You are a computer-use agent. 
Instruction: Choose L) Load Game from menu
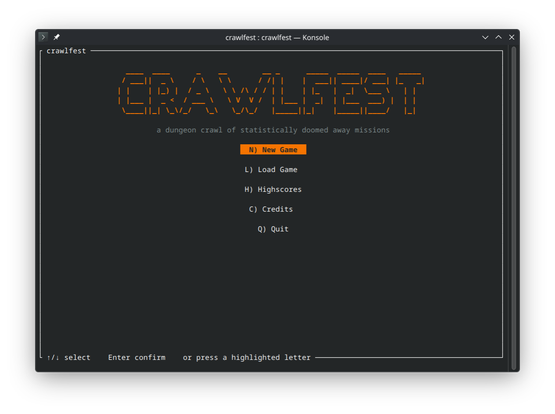point(271,169)
